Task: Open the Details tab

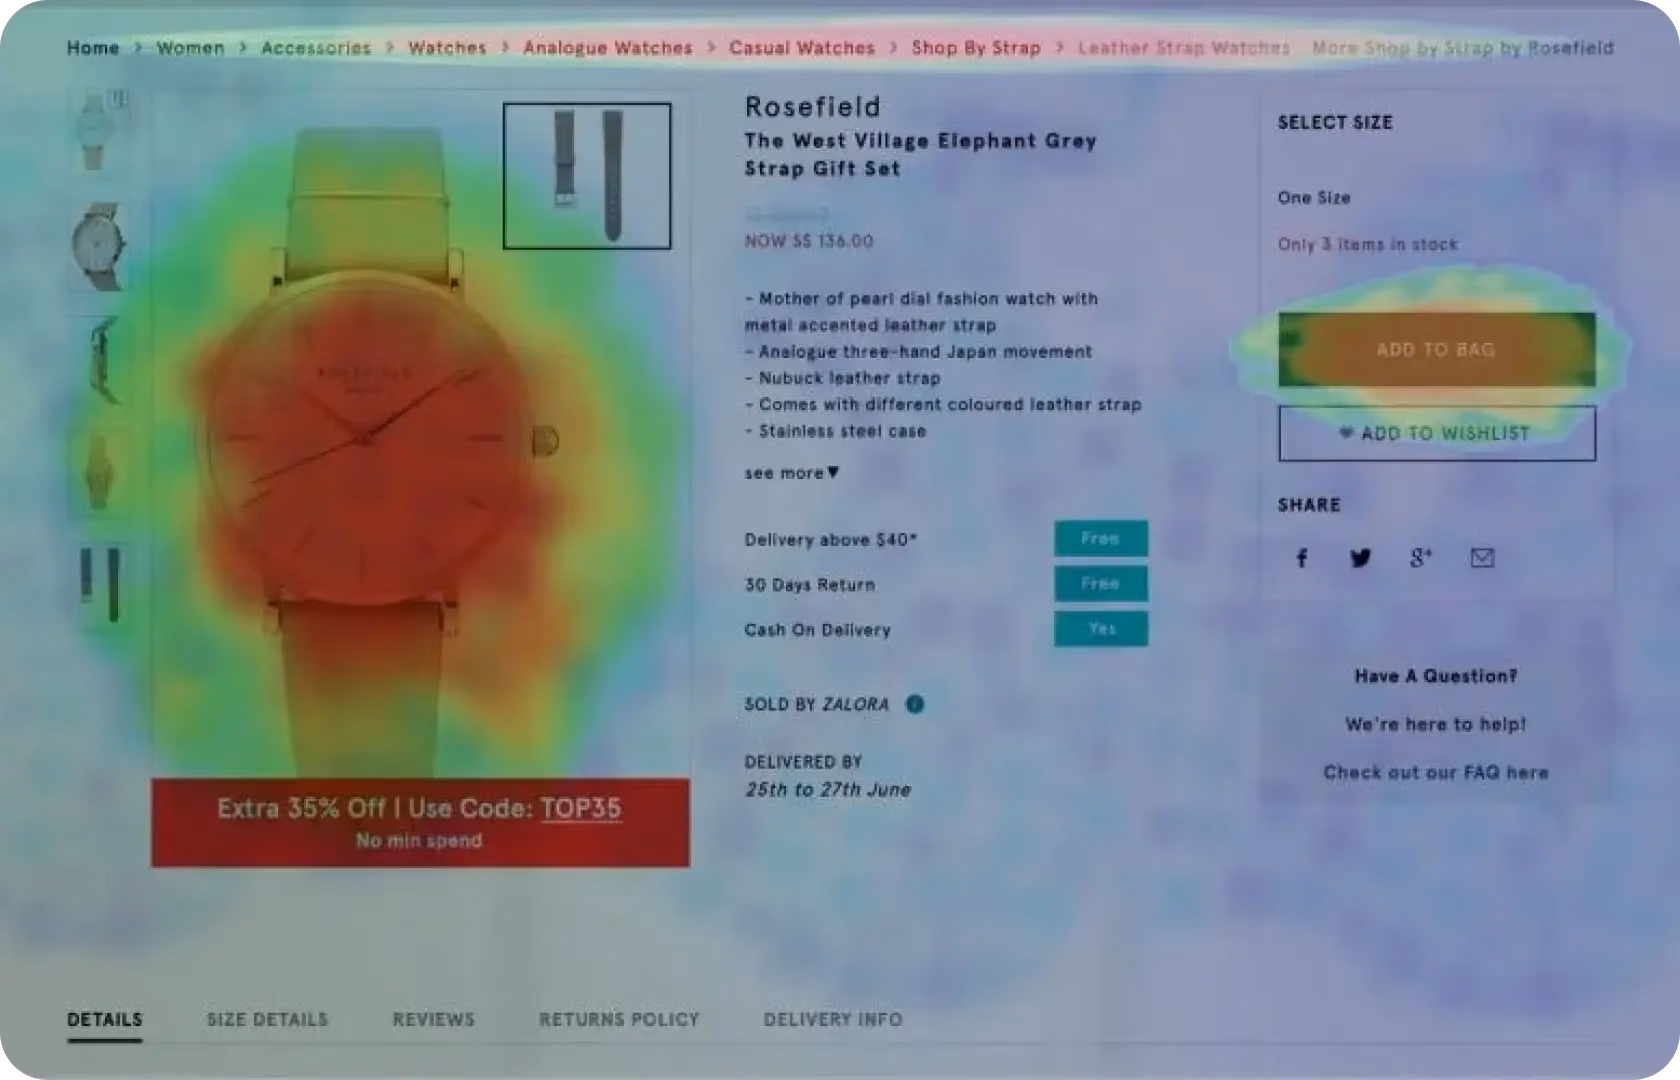Action: click(105, 1020)
